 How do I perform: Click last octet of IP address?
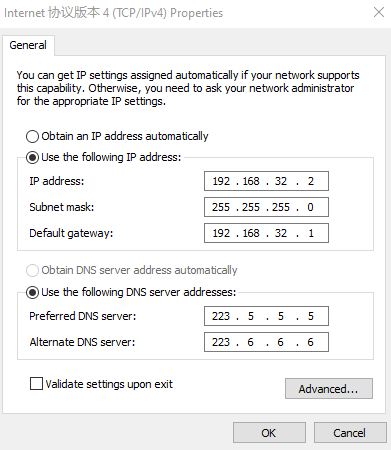click(x=311, y=181)
